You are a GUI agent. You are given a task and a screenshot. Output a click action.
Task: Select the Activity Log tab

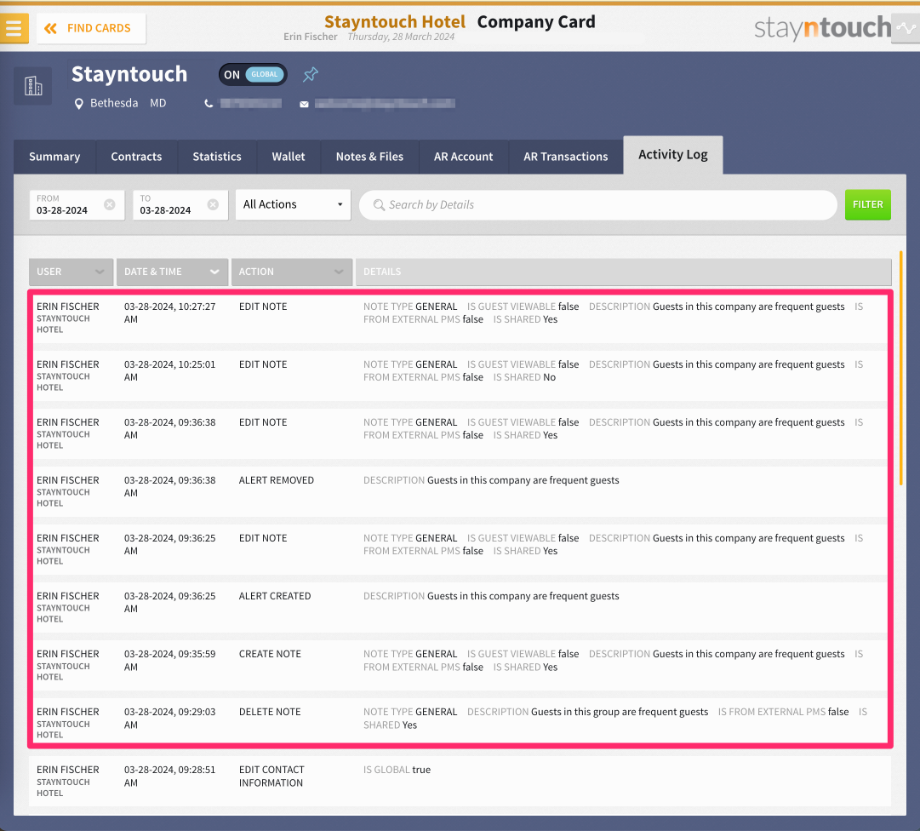(673, 155)
